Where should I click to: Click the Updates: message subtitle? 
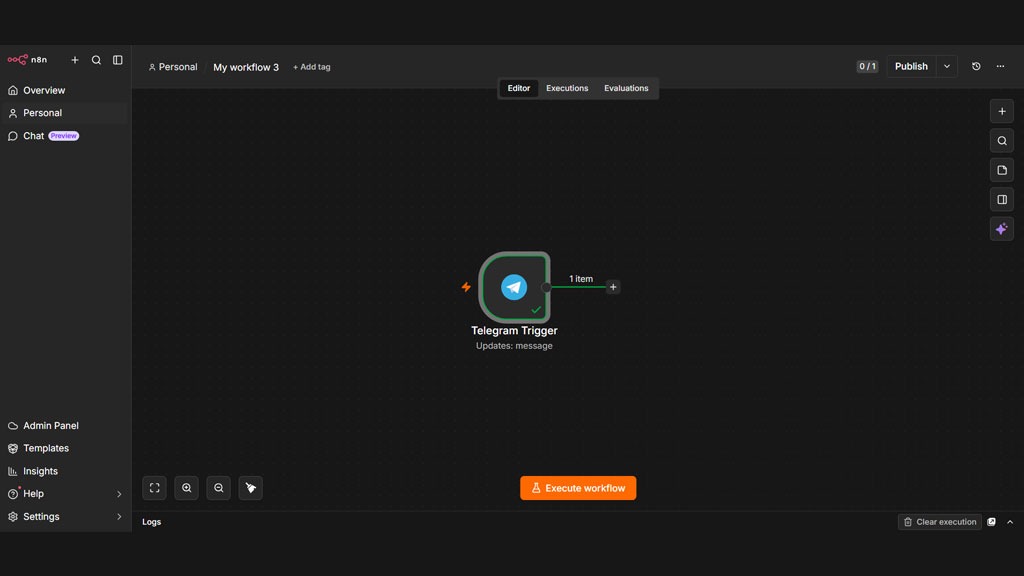point(514,345)
